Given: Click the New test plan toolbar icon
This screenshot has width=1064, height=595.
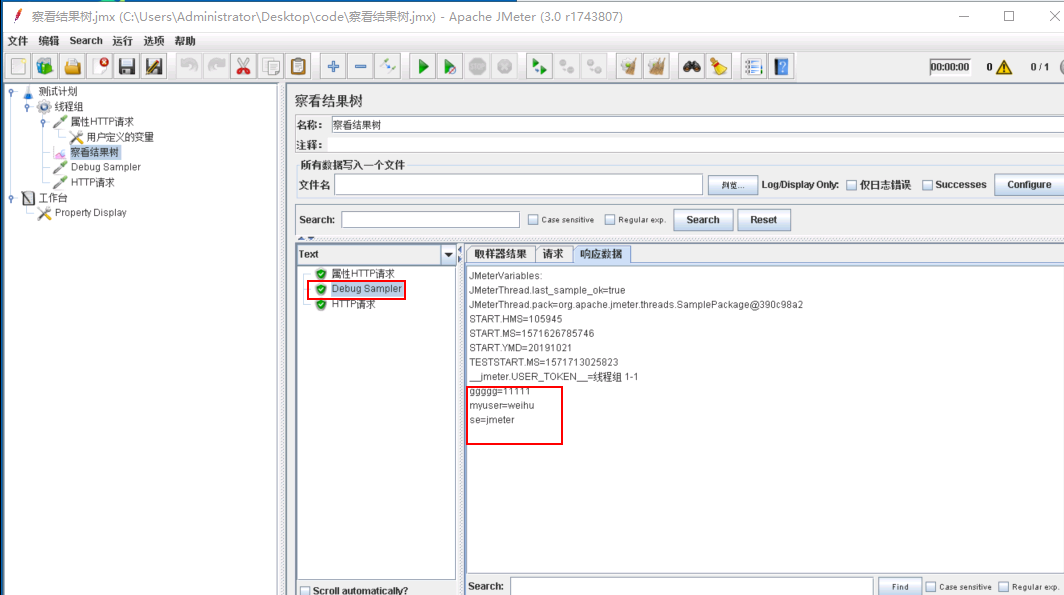Looking at the screenshot, I should pyautogui.click(x=18, y=66).
